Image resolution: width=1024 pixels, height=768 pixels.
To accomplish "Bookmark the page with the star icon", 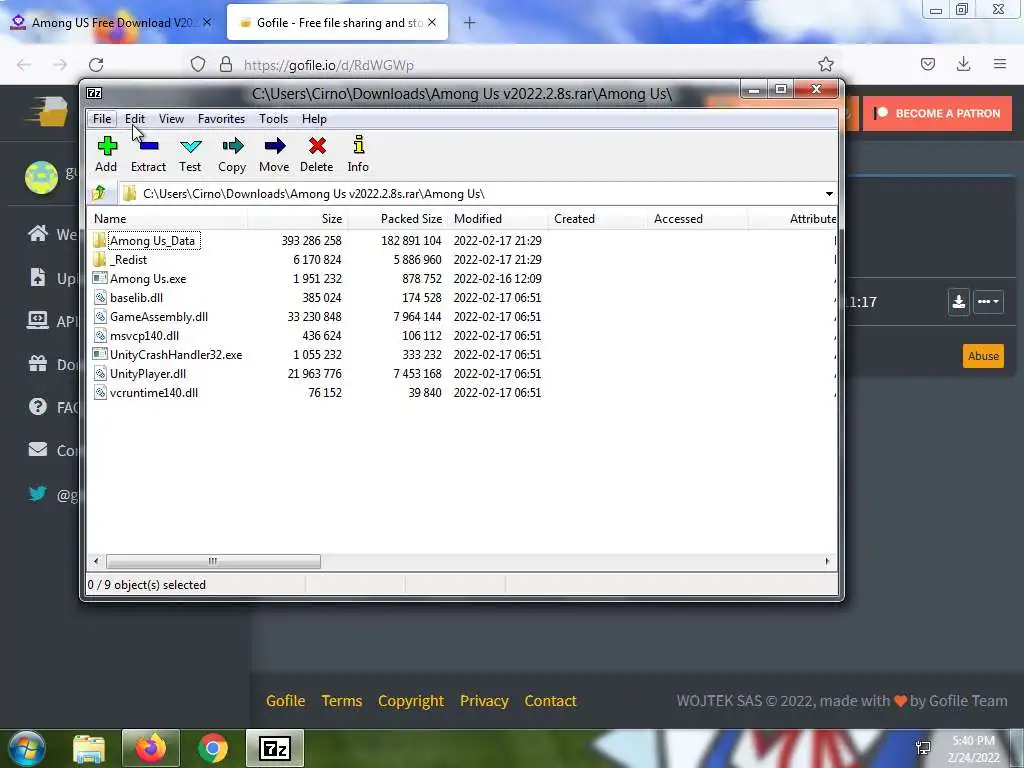I will tap(825, 64).
